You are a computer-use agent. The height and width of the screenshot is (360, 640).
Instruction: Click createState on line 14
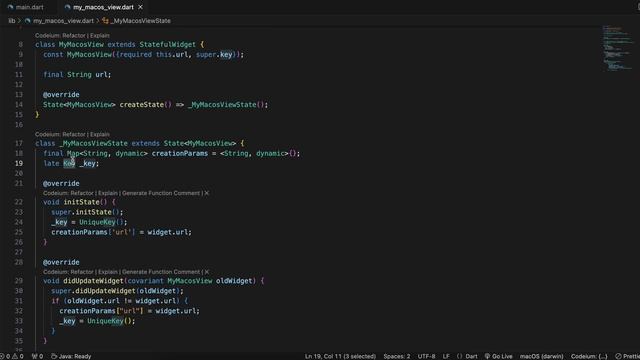142,105
